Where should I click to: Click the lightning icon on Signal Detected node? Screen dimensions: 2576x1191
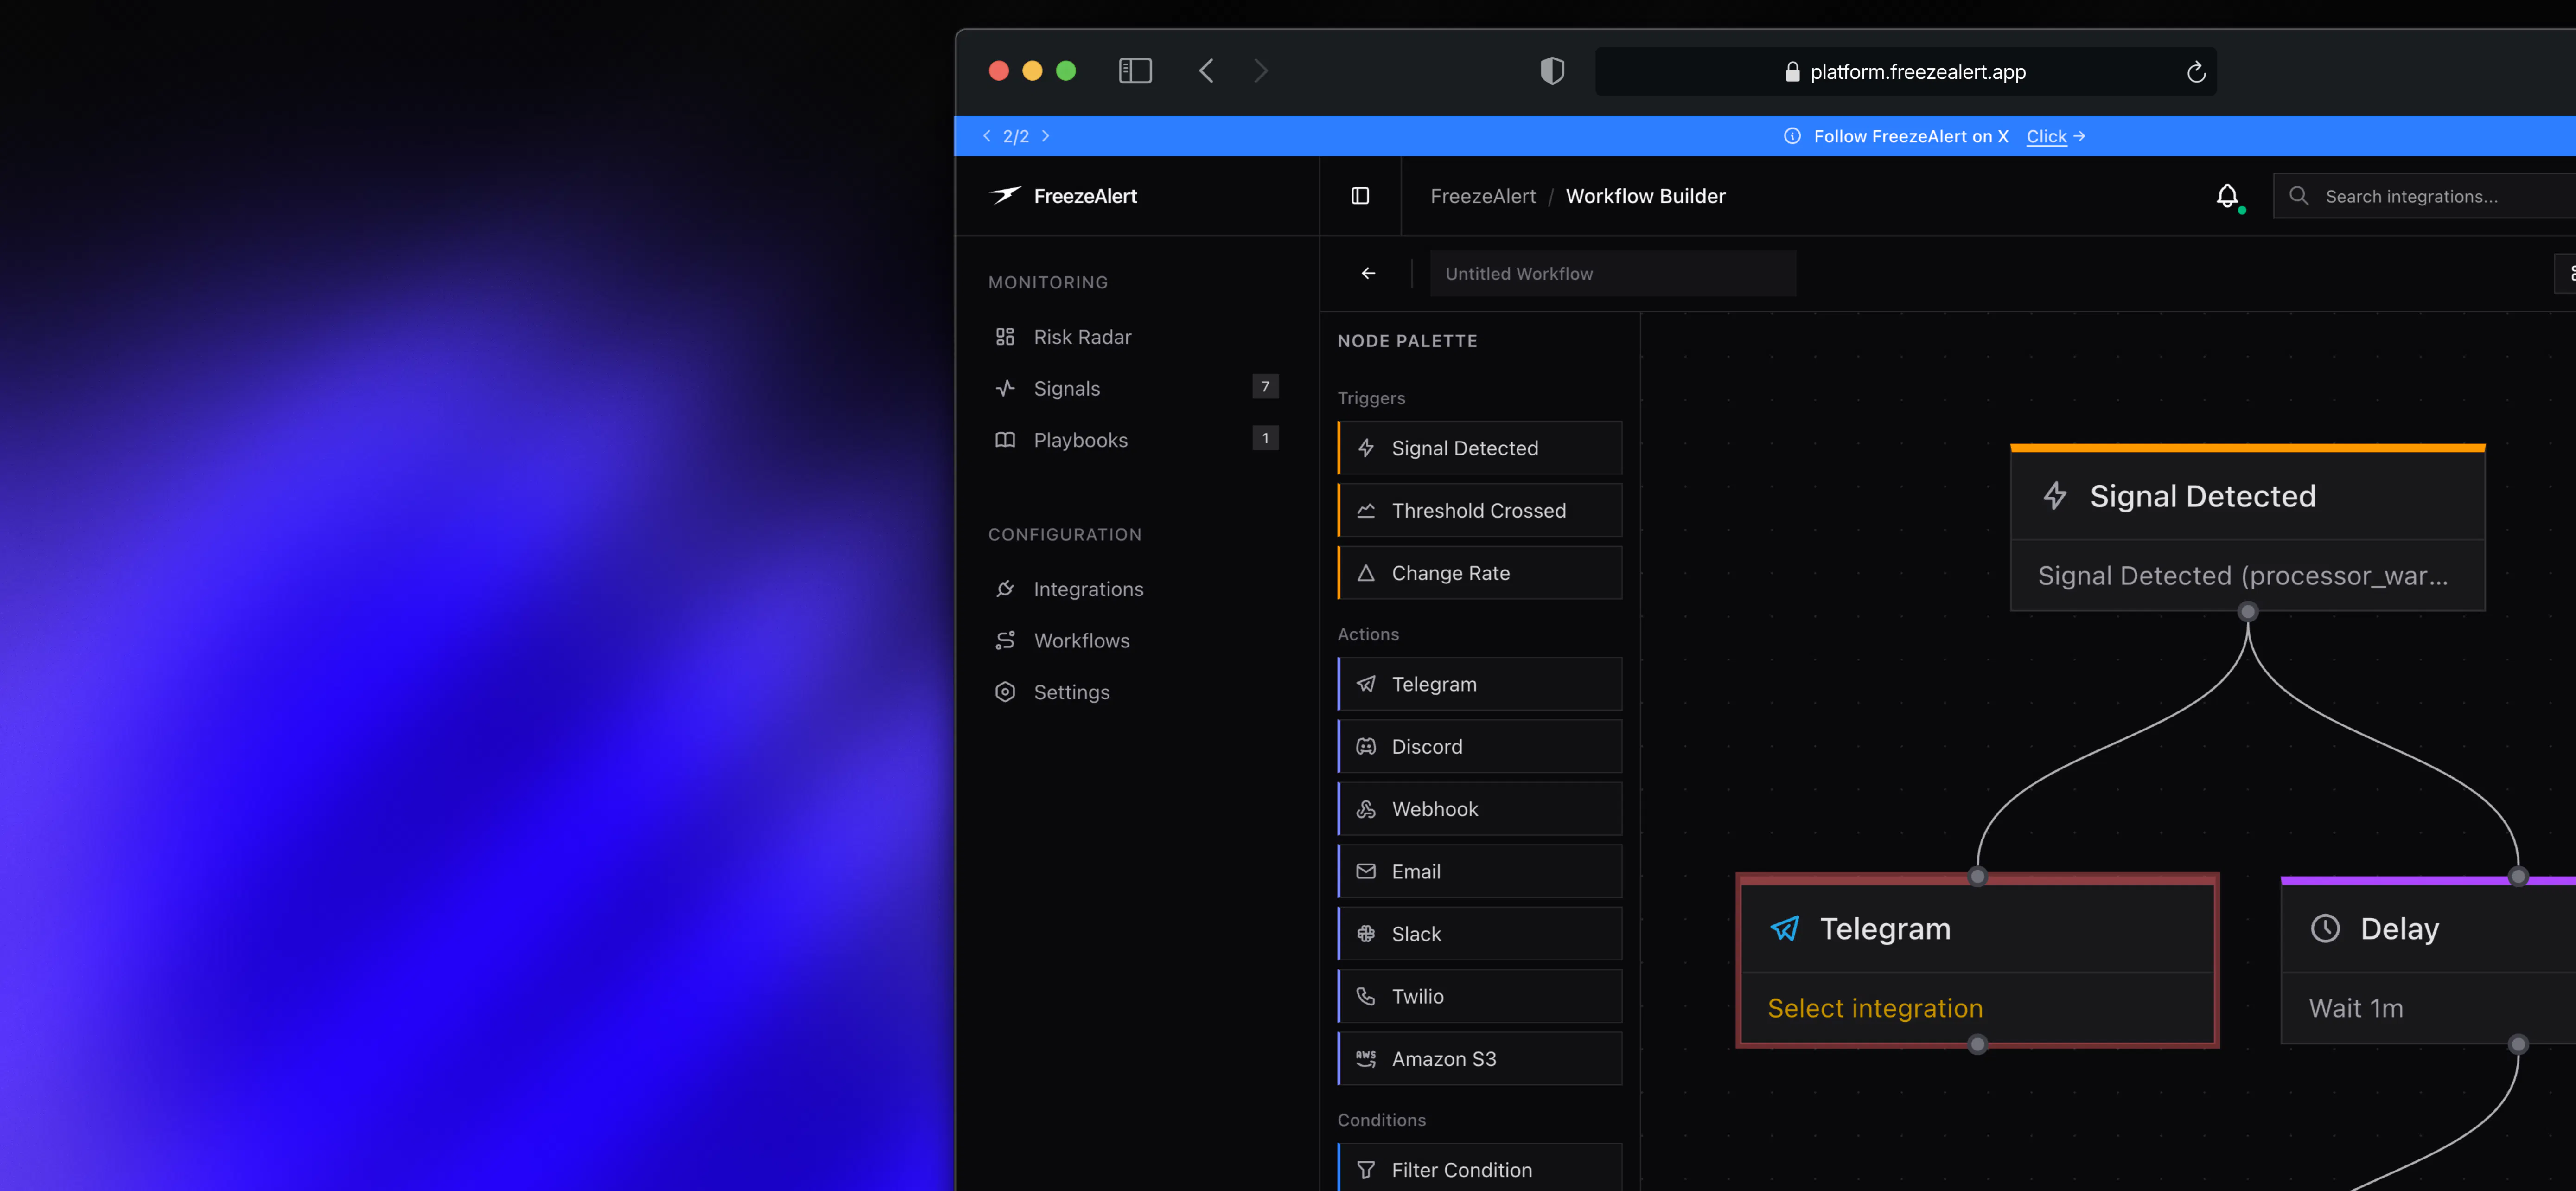pyautogui.click(x=2055, y=495)
